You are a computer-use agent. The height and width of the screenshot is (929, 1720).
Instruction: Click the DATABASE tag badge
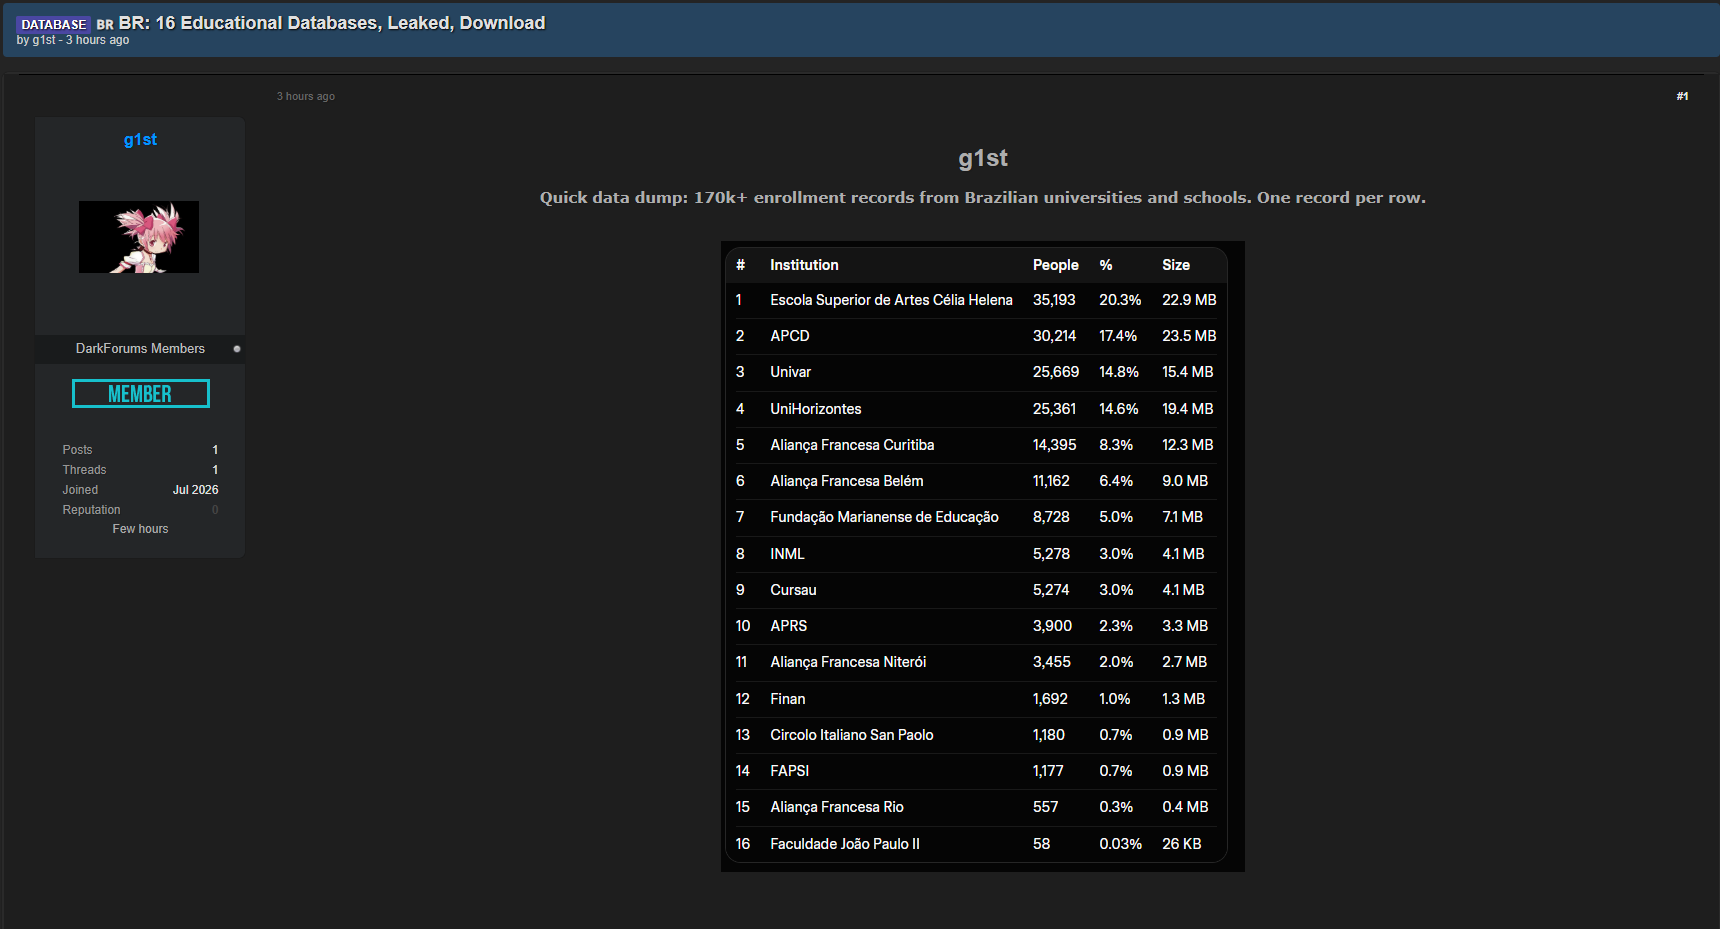54,24
